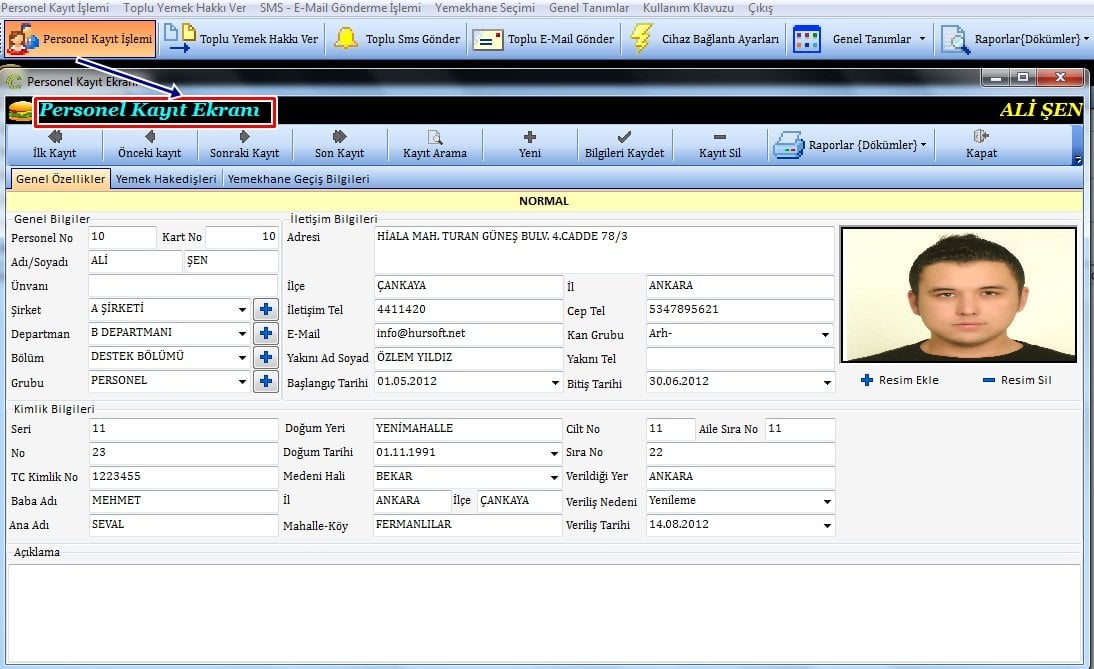Go to first record with İlk Kayıt
1094x669 pixels.
[x=54, y=145]
